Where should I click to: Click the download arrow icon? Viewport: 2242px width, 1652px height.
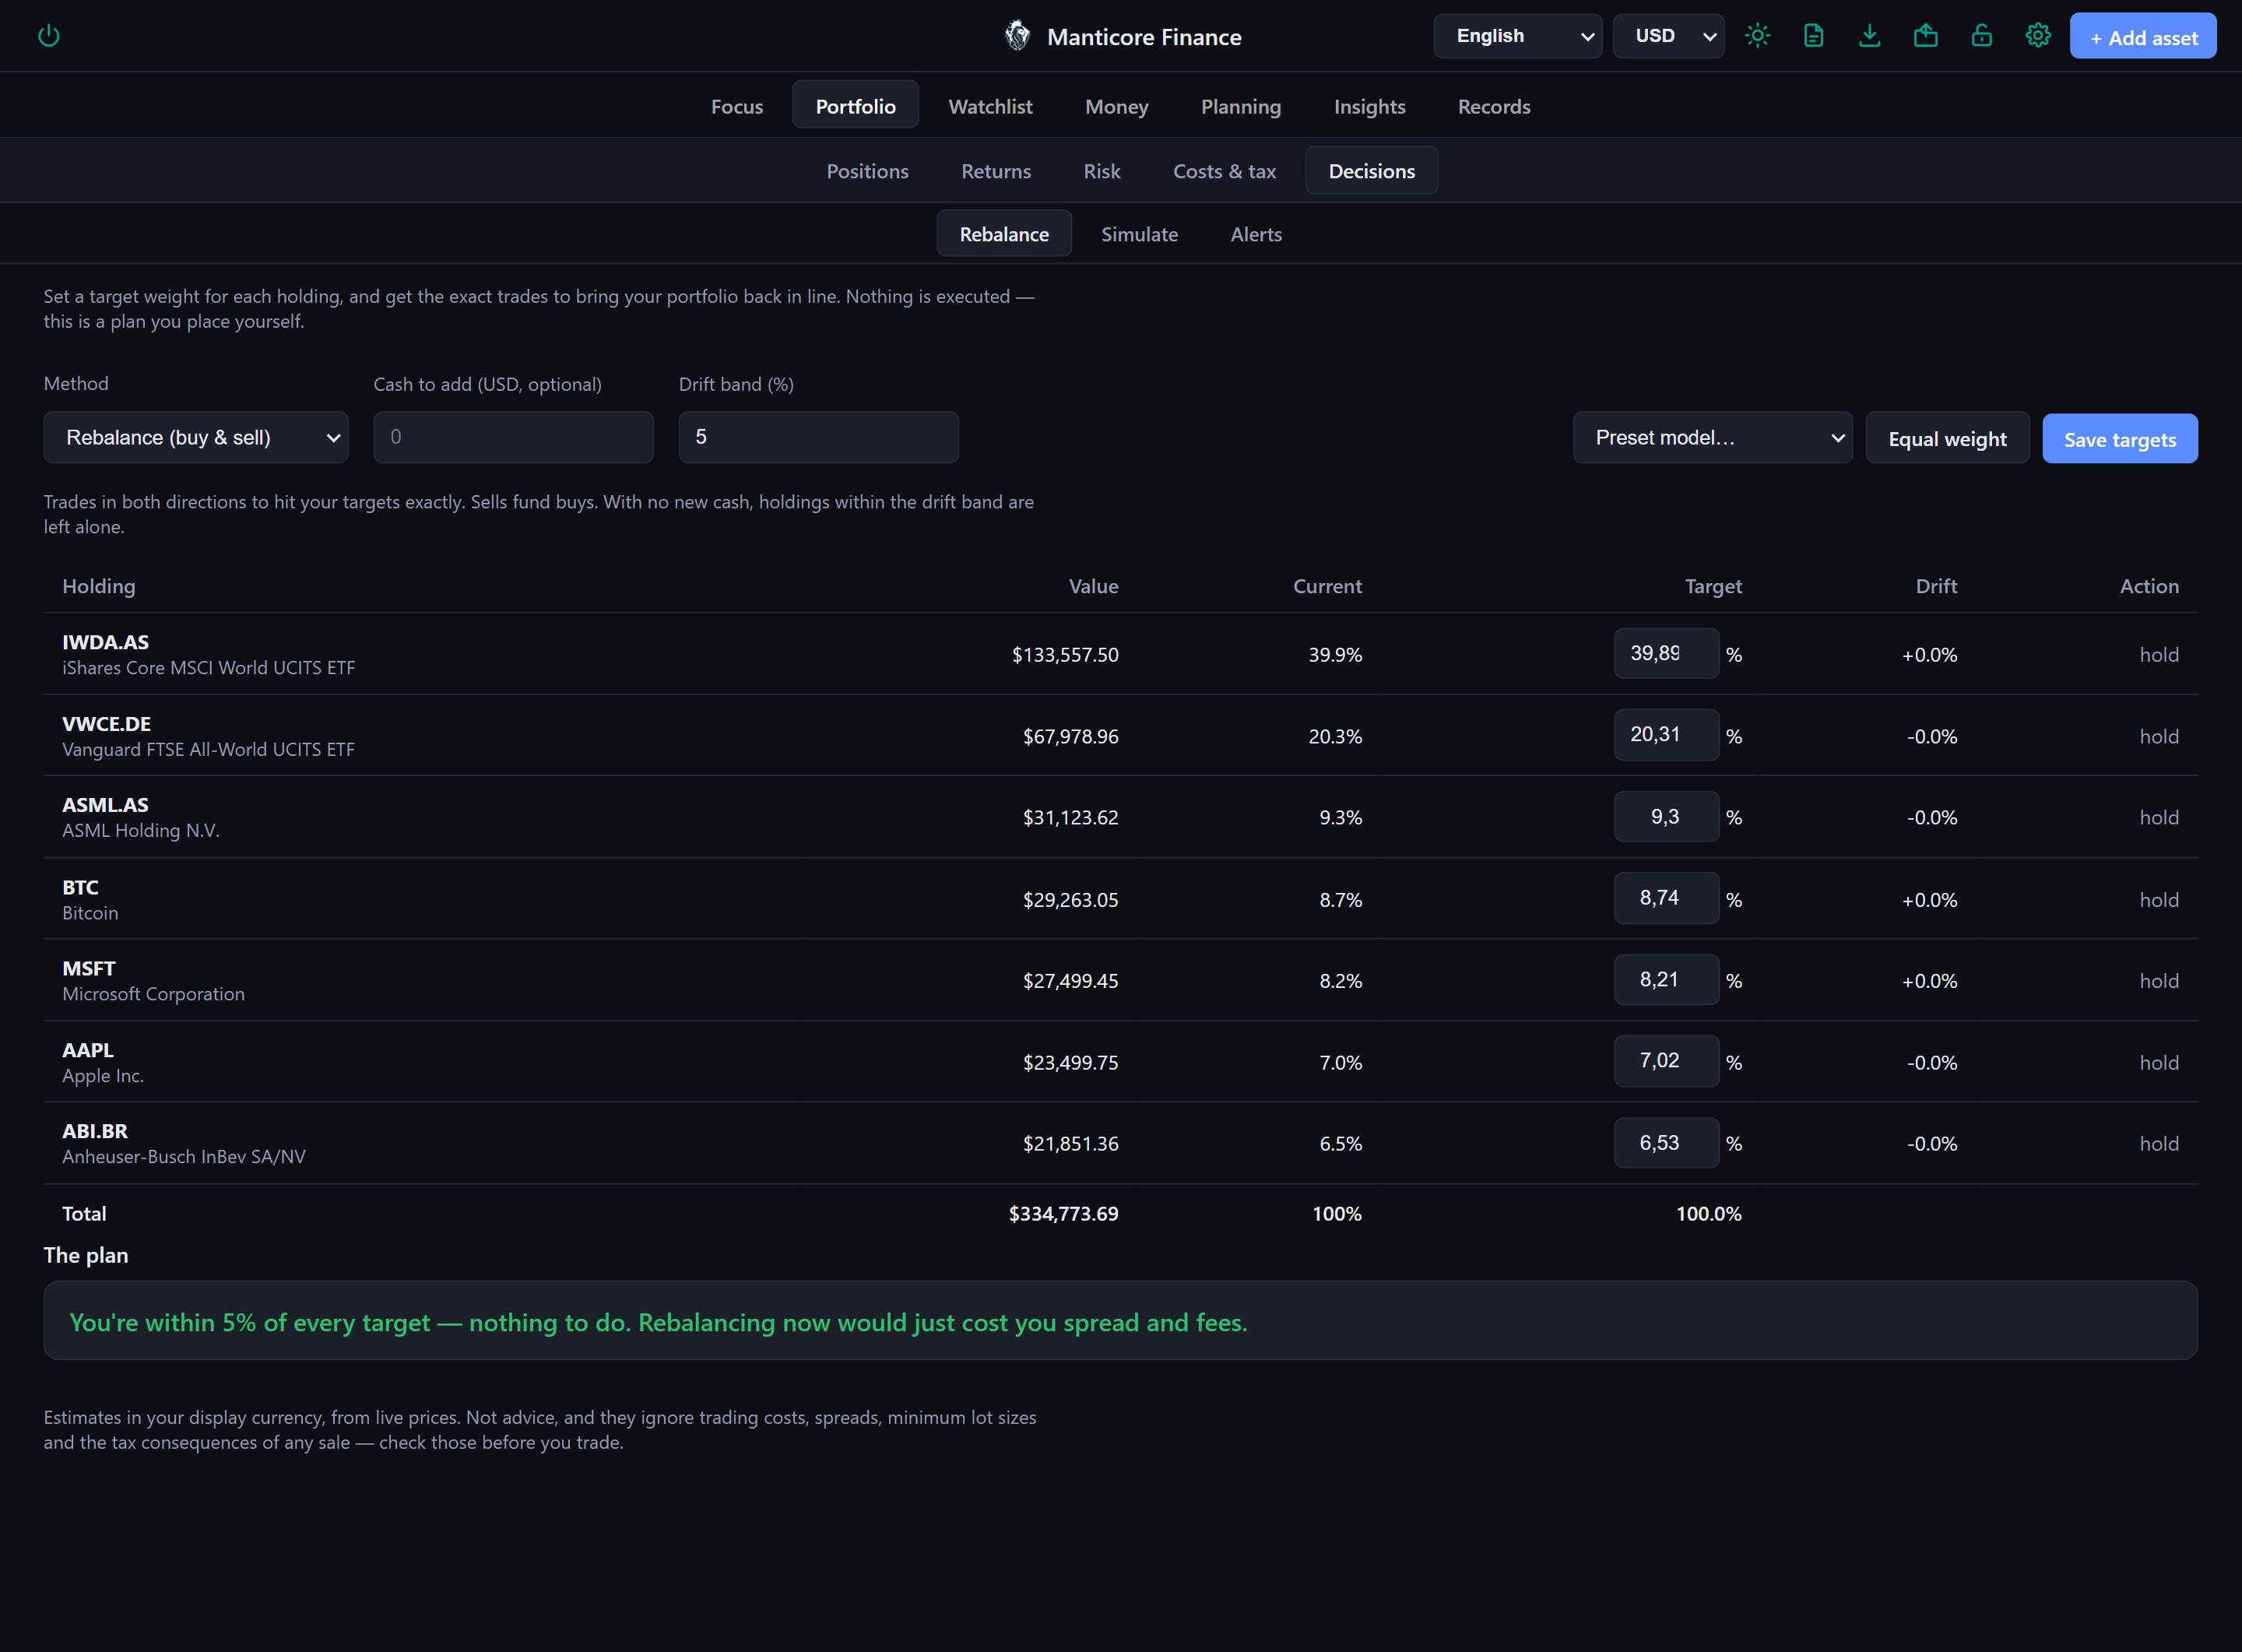pos(1869,36)
